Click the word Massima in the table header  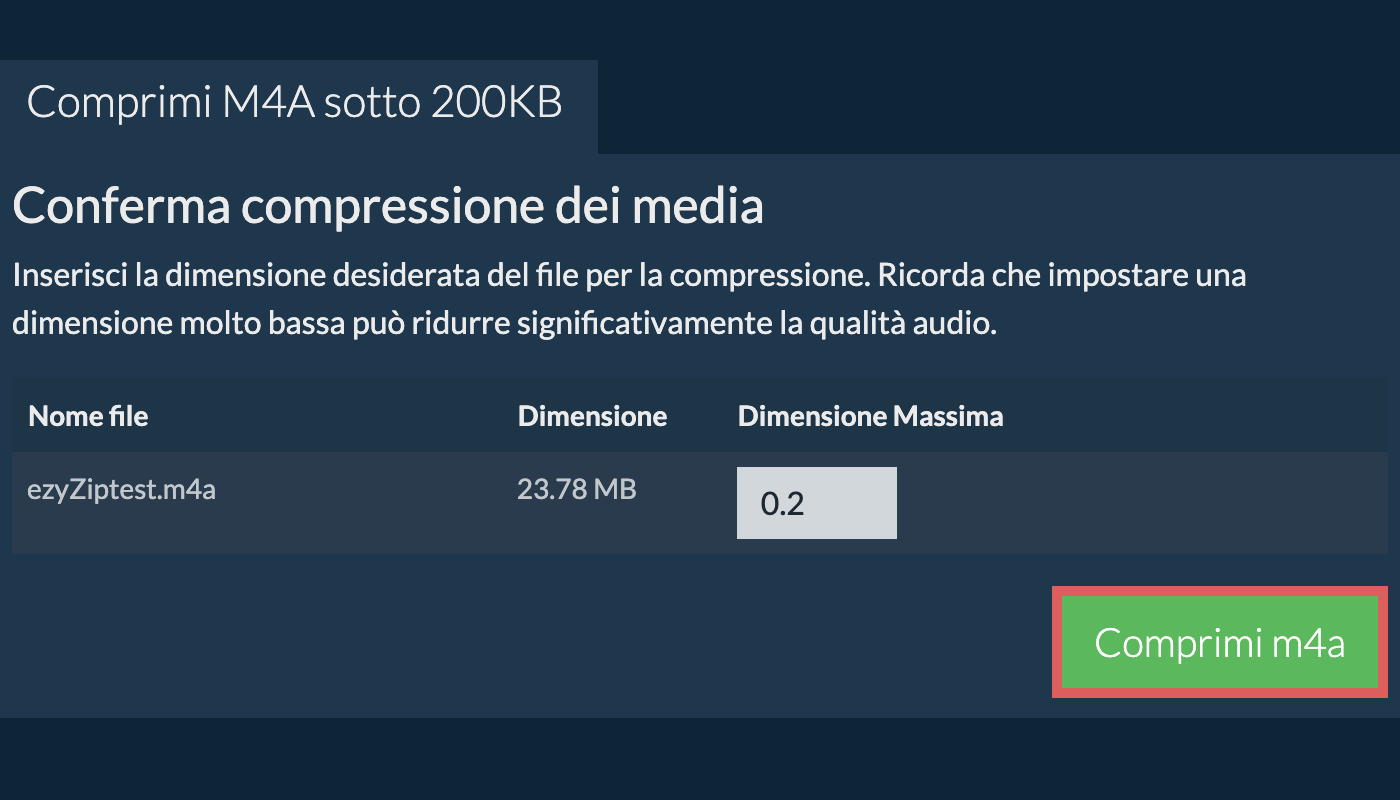click(x=948, y=416)
